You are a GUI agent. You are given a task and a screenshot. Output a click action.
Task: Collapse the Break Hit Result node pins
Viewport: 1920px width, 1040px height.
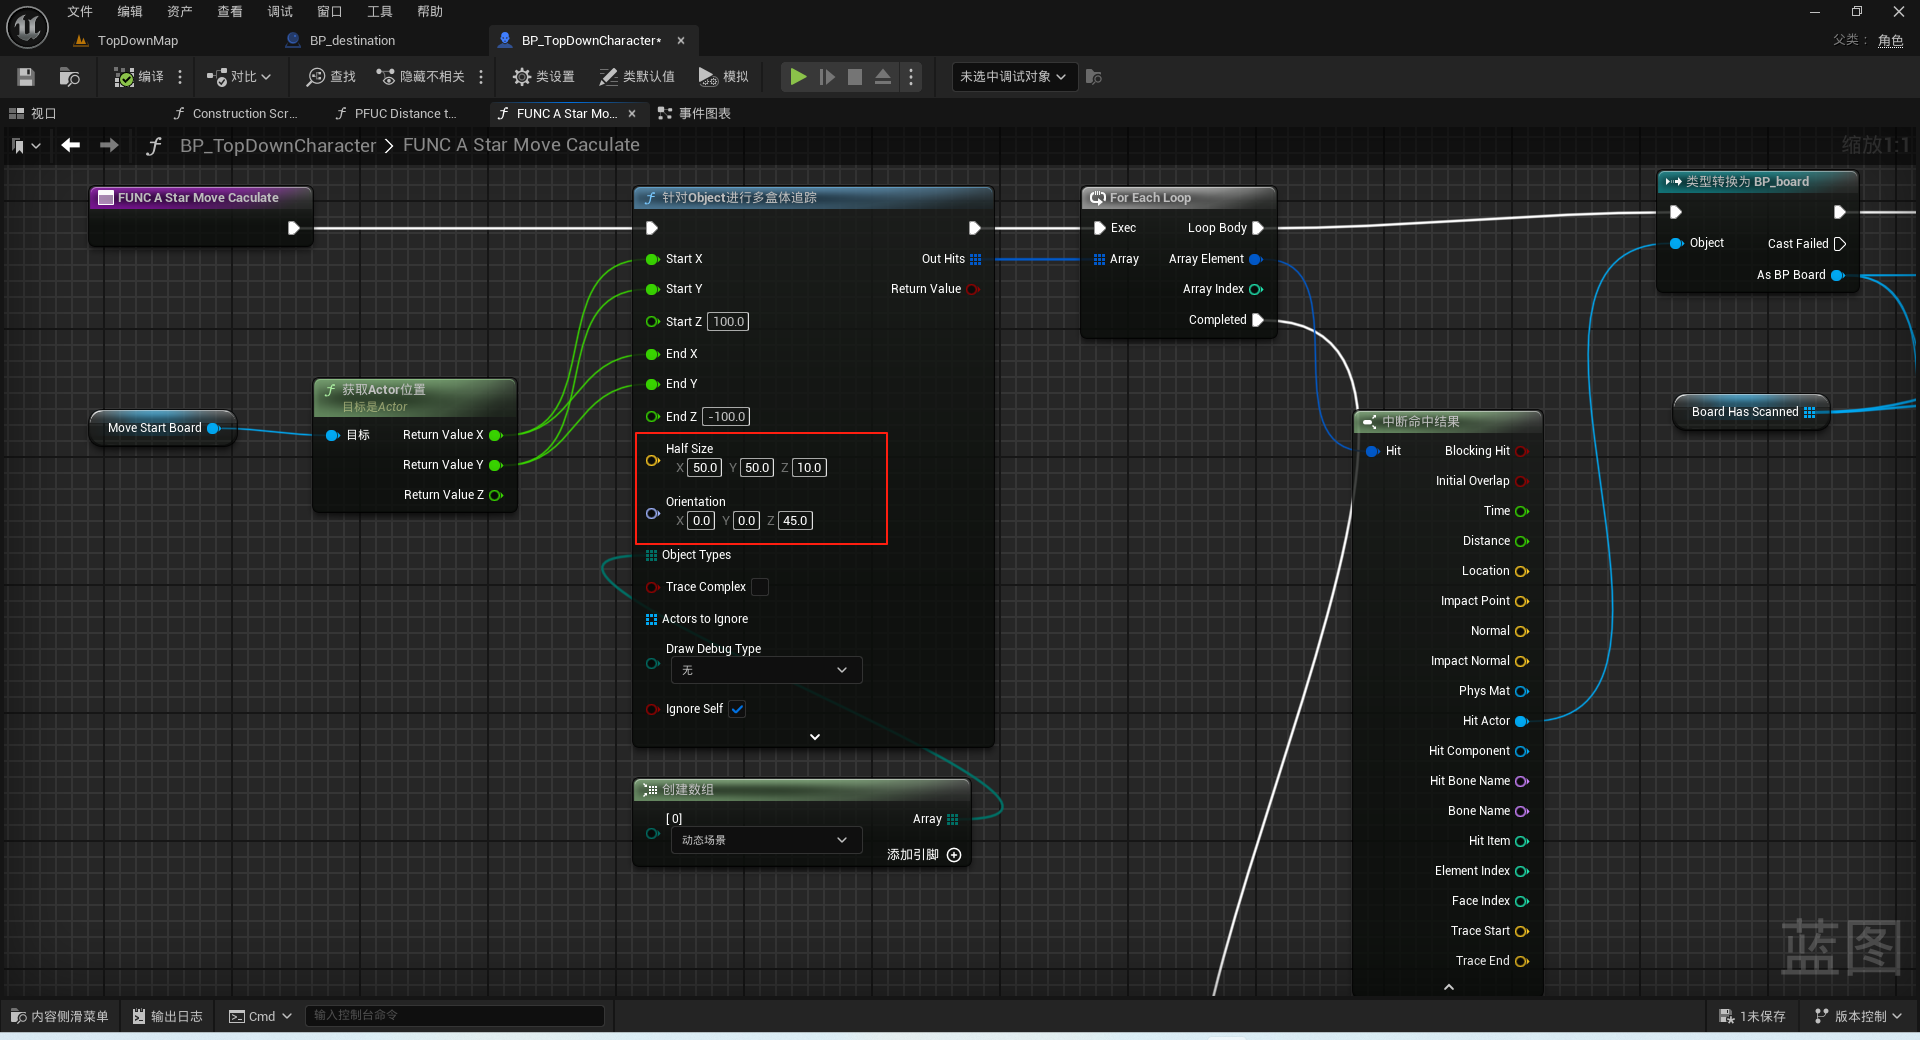(1449, 987)
